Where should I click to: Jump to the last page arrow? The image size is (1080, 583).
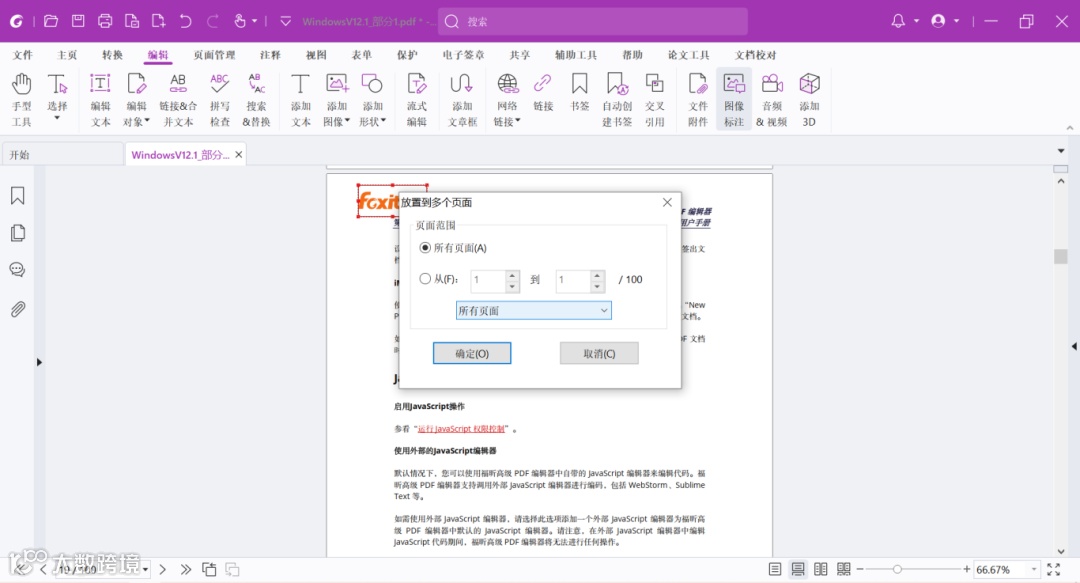pyautogui.click(x=186, y=569)
